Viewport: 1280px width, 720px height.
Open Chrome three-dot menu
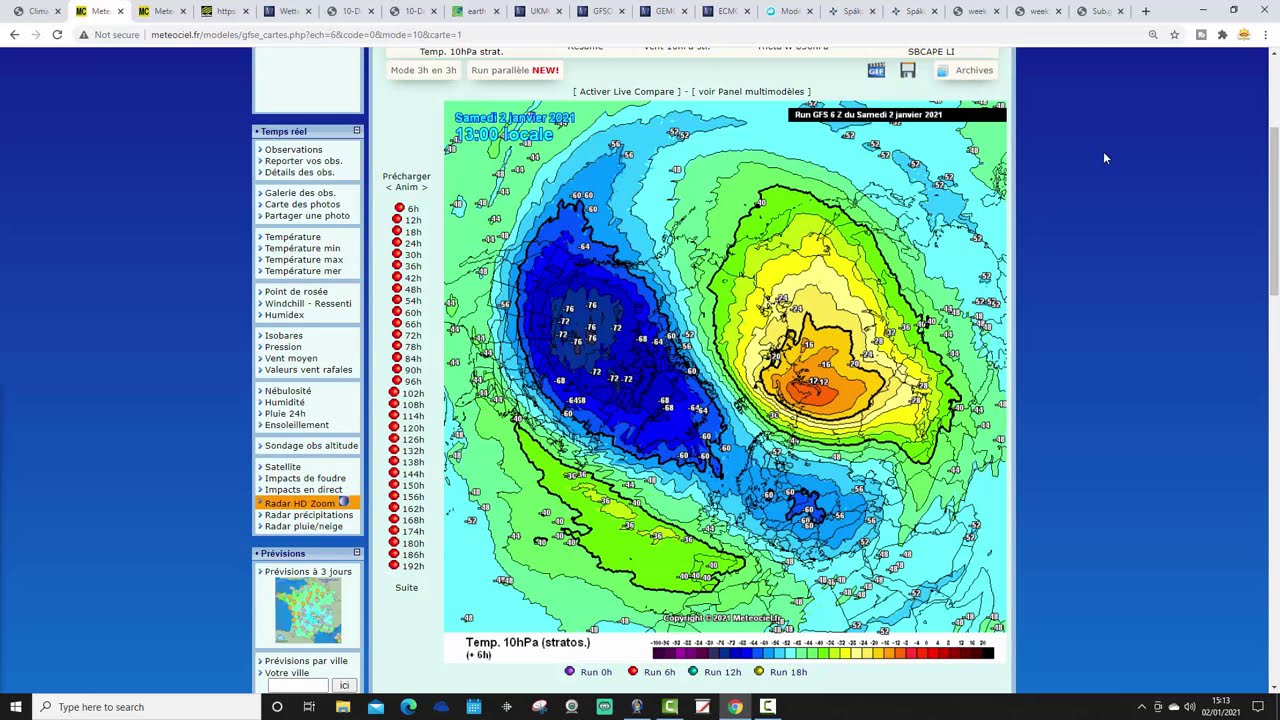click(x=1265, y=34)
